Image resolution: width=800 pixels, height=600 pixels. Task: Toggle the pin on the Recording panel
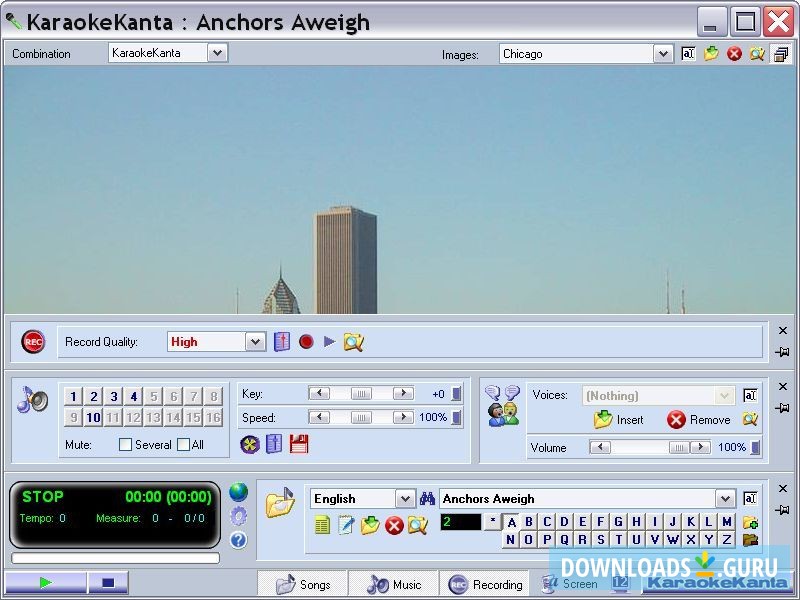[783, 351]
